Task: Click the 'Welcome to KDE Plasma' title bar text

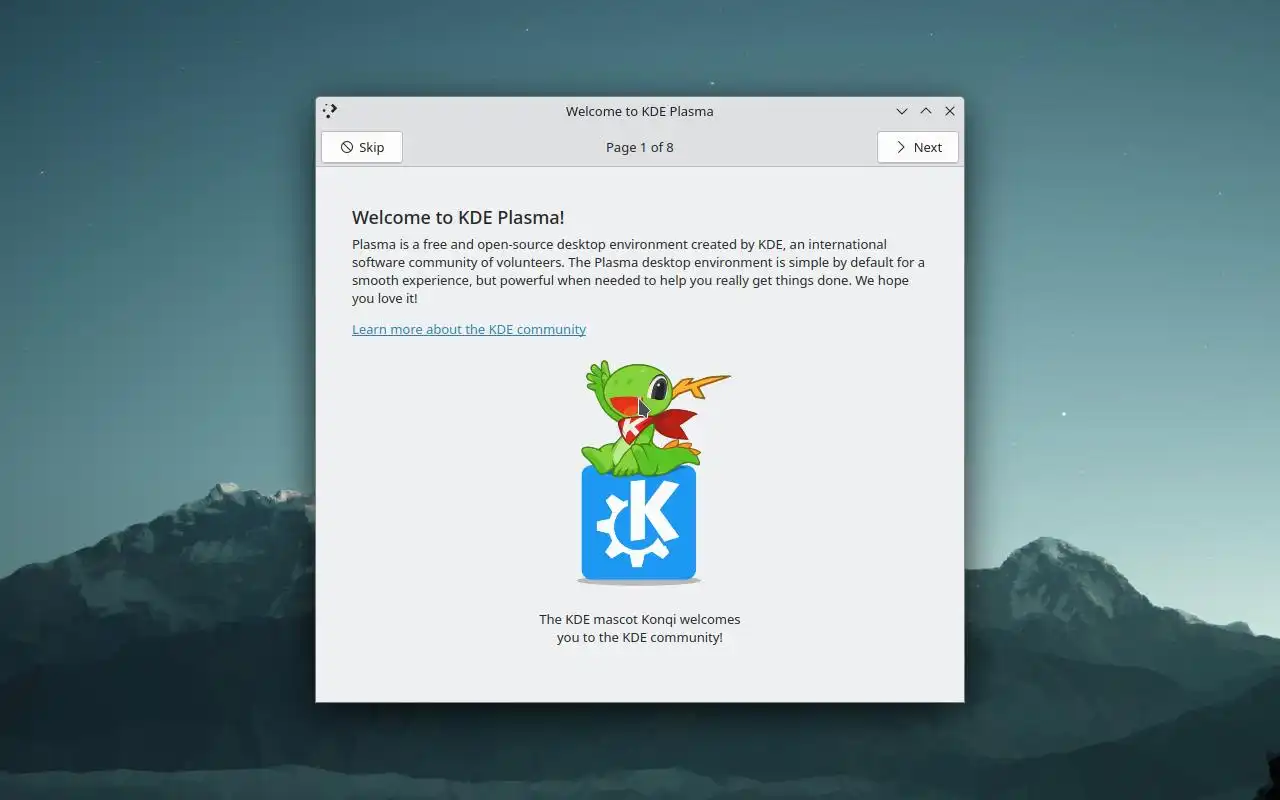Action: 640,111
